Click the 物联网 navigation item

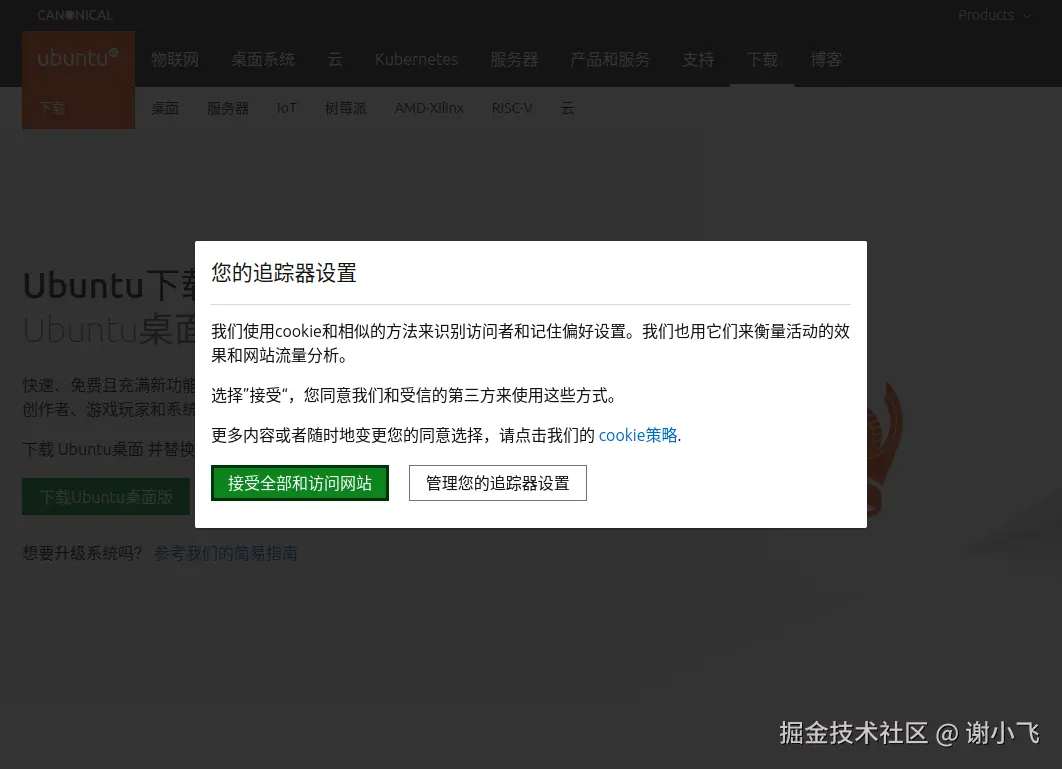[175, 59]
